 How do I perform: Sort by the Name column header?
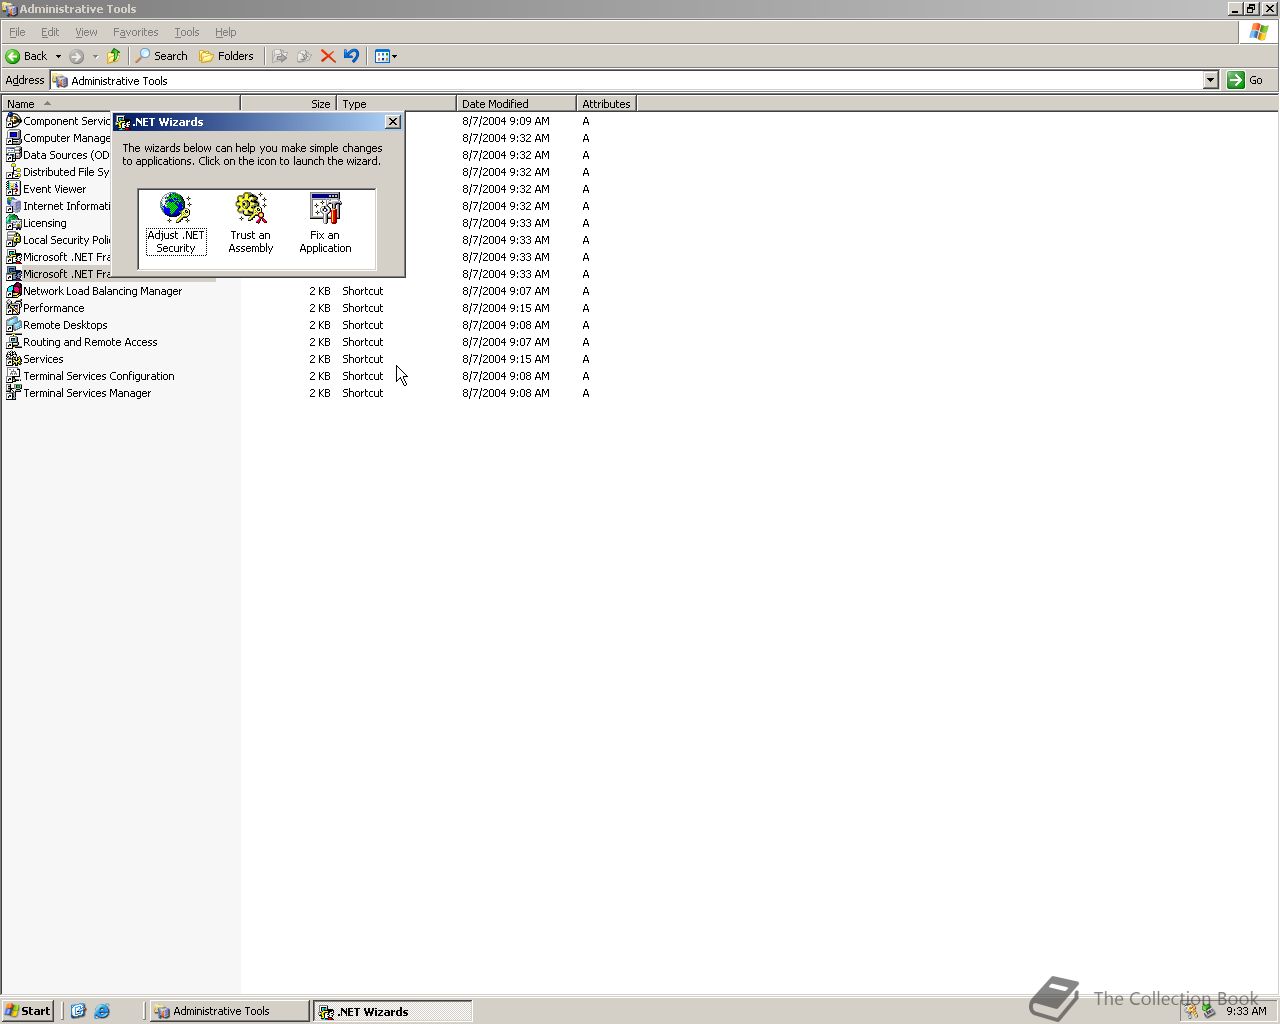point(120,104)
